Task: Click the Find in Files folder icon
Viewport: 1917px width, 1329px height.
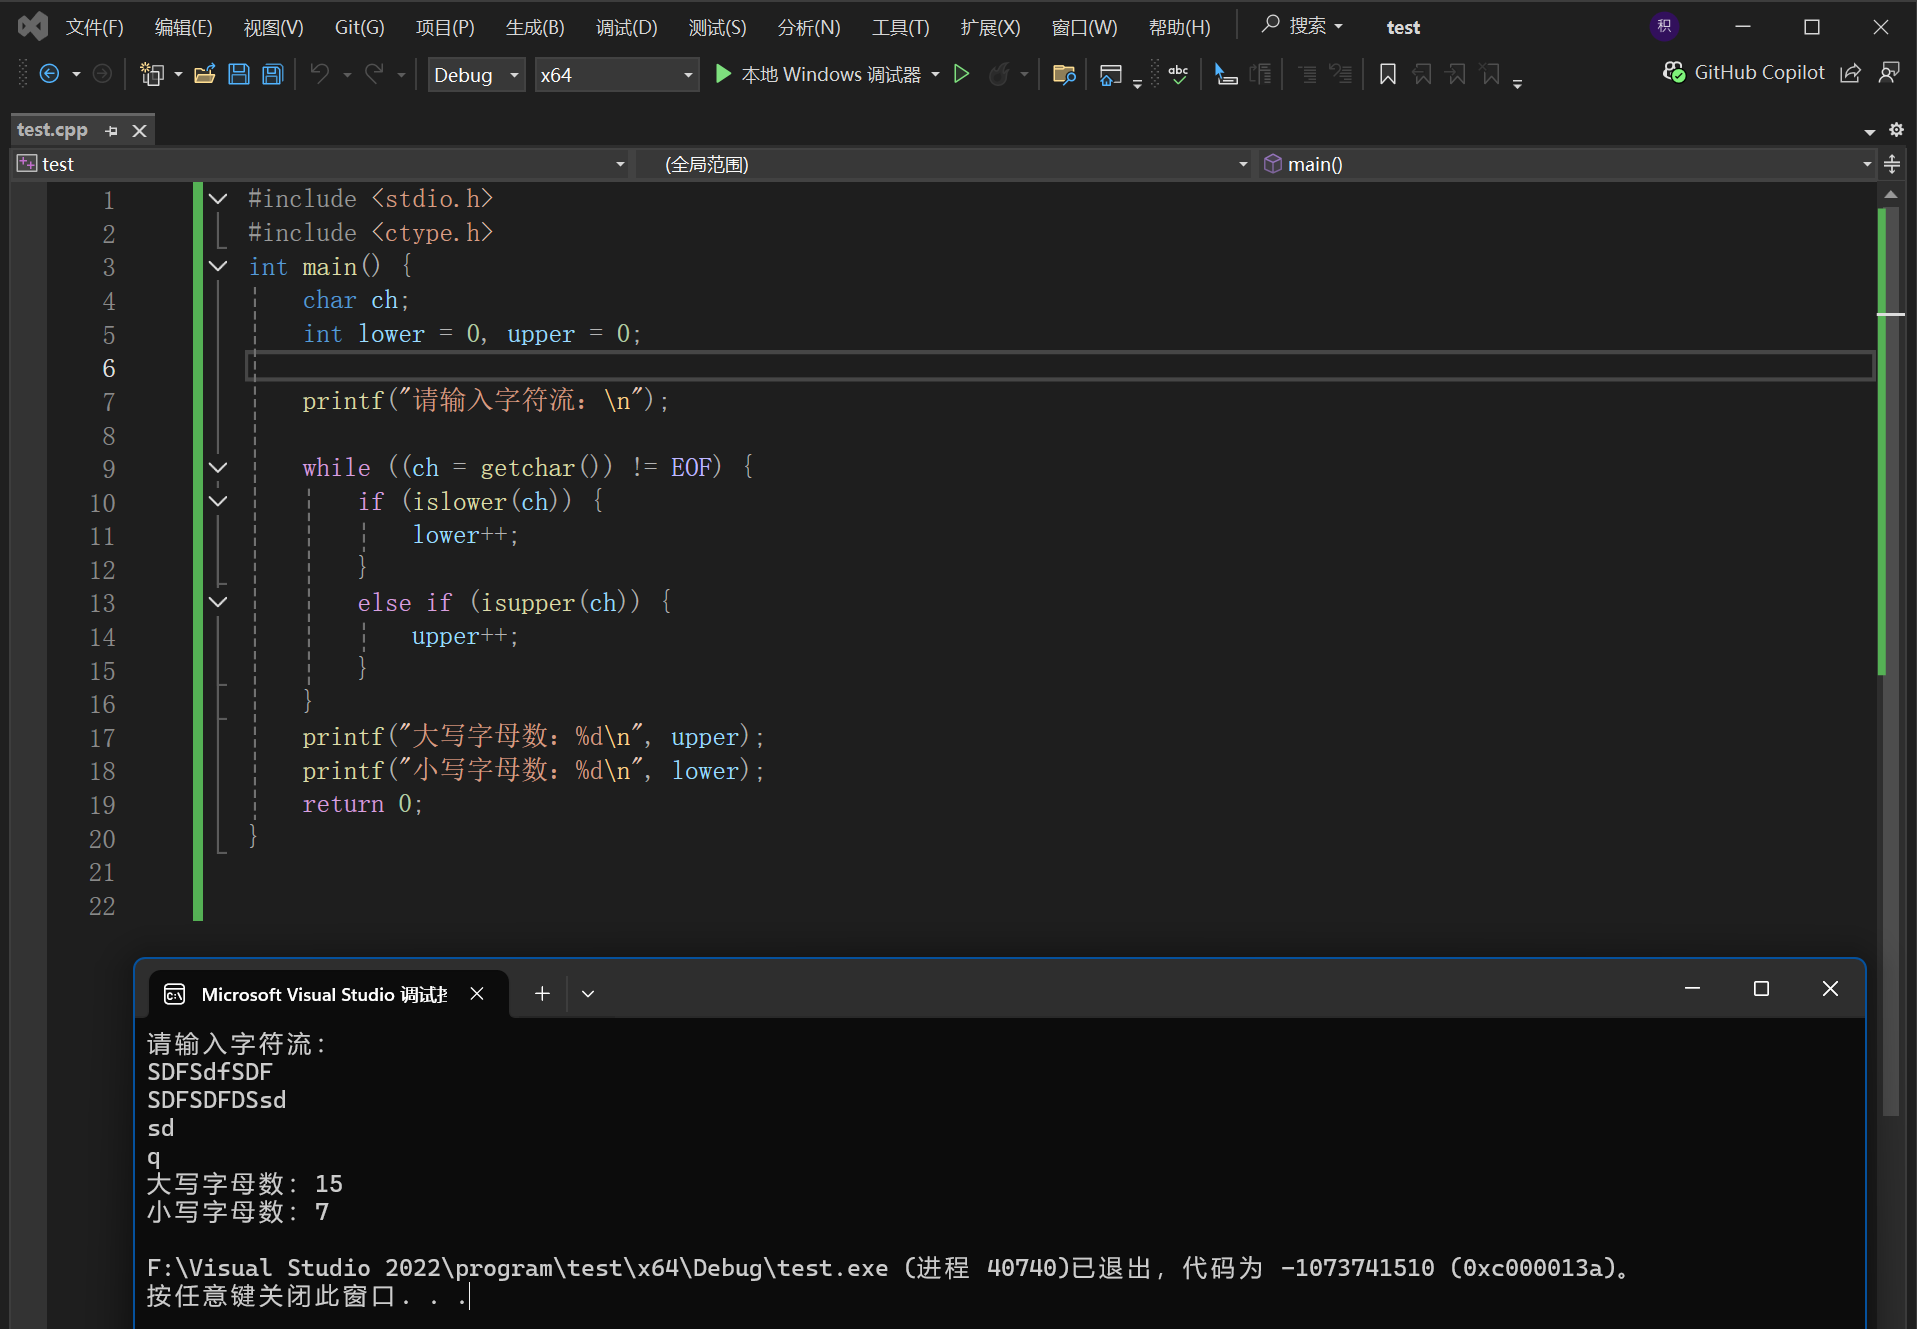Action: 1064,74
